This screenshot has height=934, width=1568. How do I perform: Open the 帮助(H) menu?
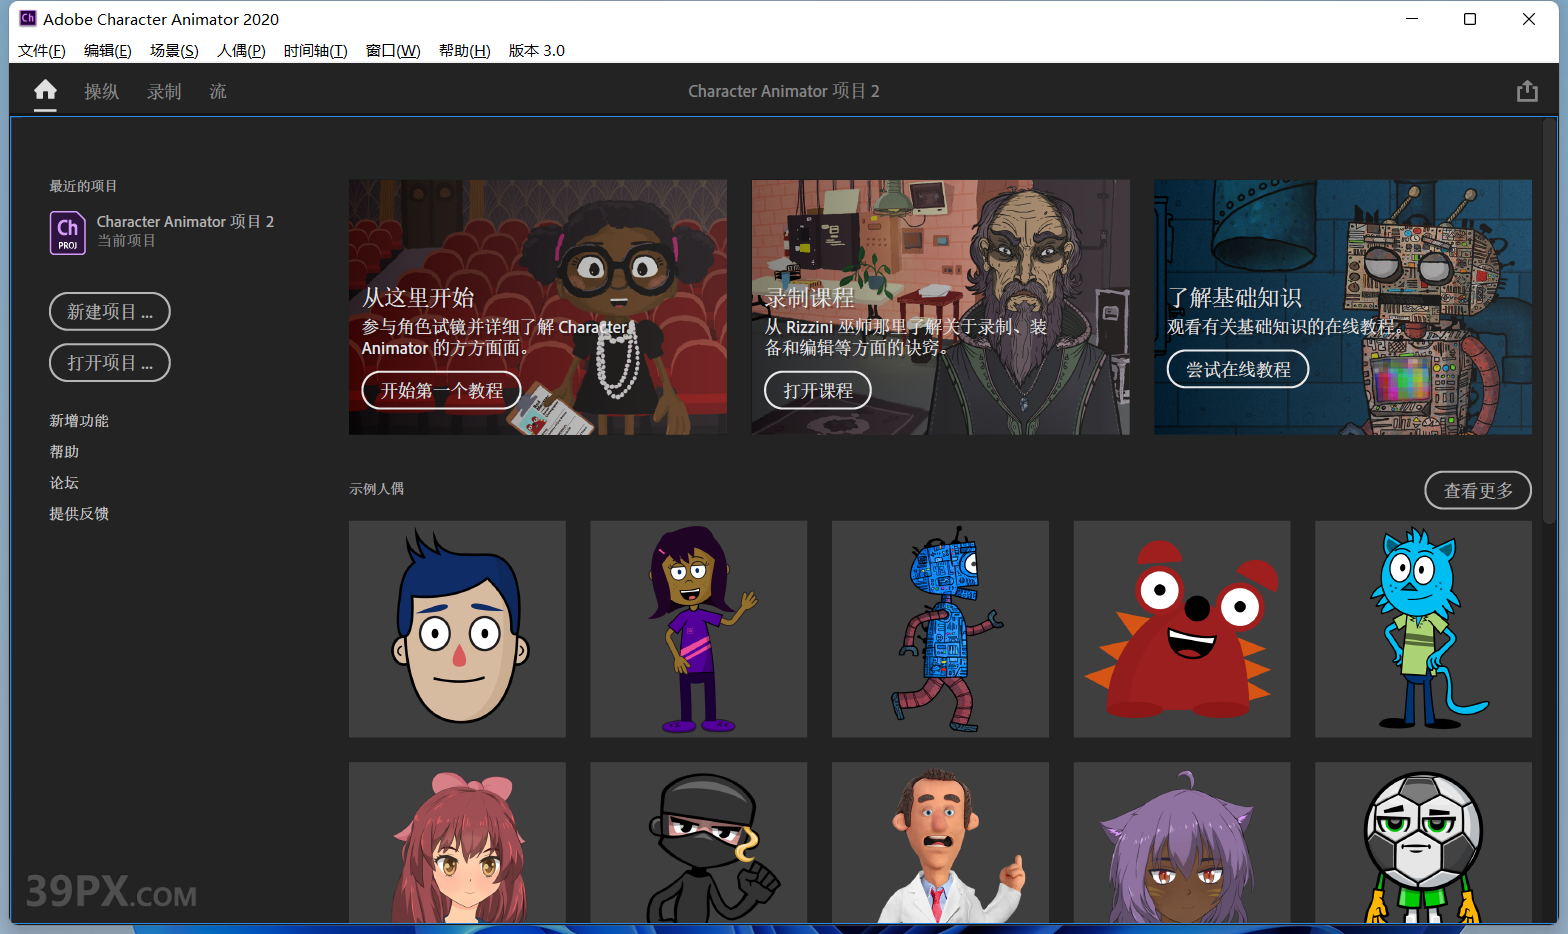(465, 50)
